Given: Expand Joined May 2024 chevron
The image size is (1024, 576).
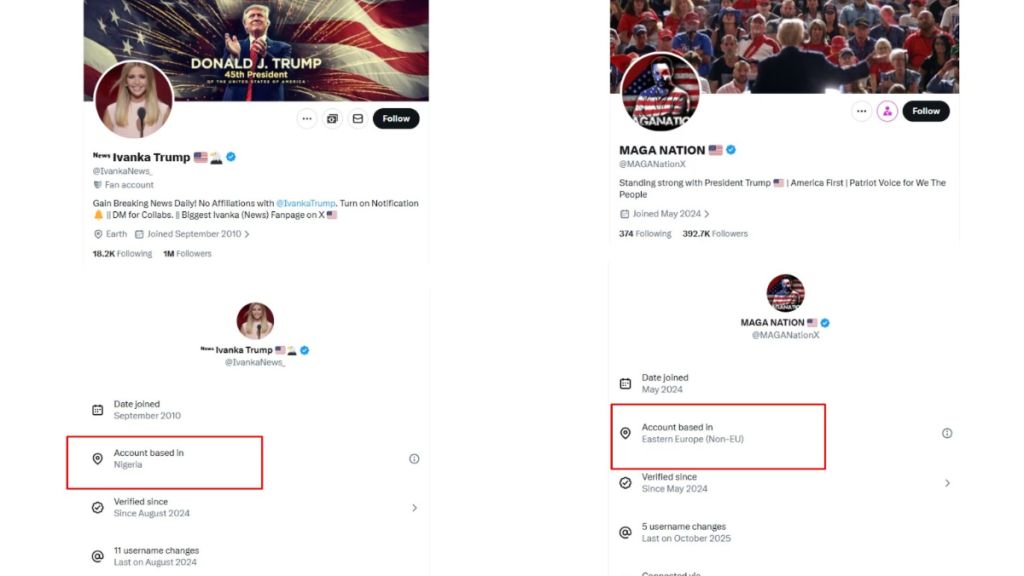Looking at the screenshot, I should 707,214.
